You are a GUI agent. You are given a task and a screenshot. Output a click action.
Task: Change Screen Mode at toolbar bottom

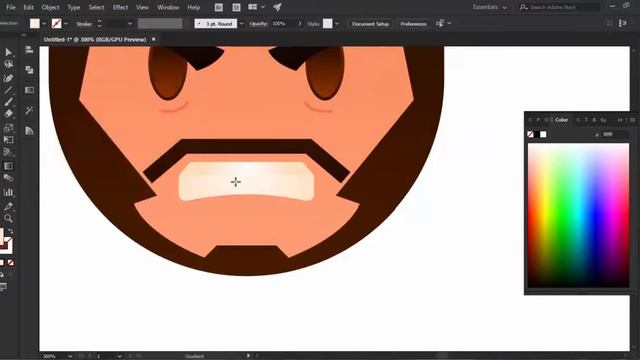[4, 287]
